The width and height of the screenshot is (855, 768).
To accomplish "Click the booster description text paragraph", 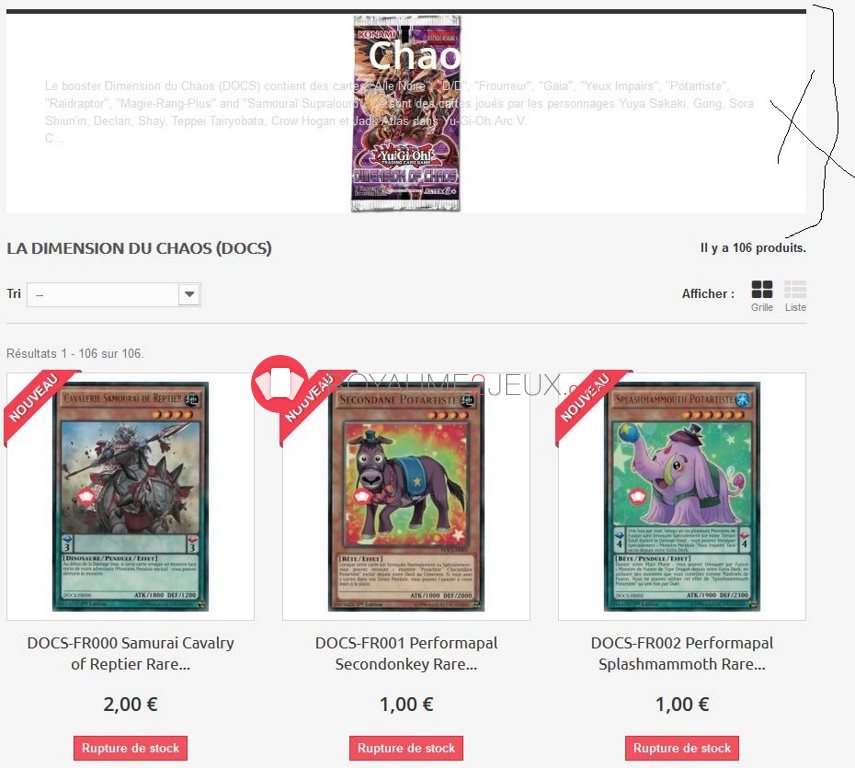I will click(x=399, y=112).
